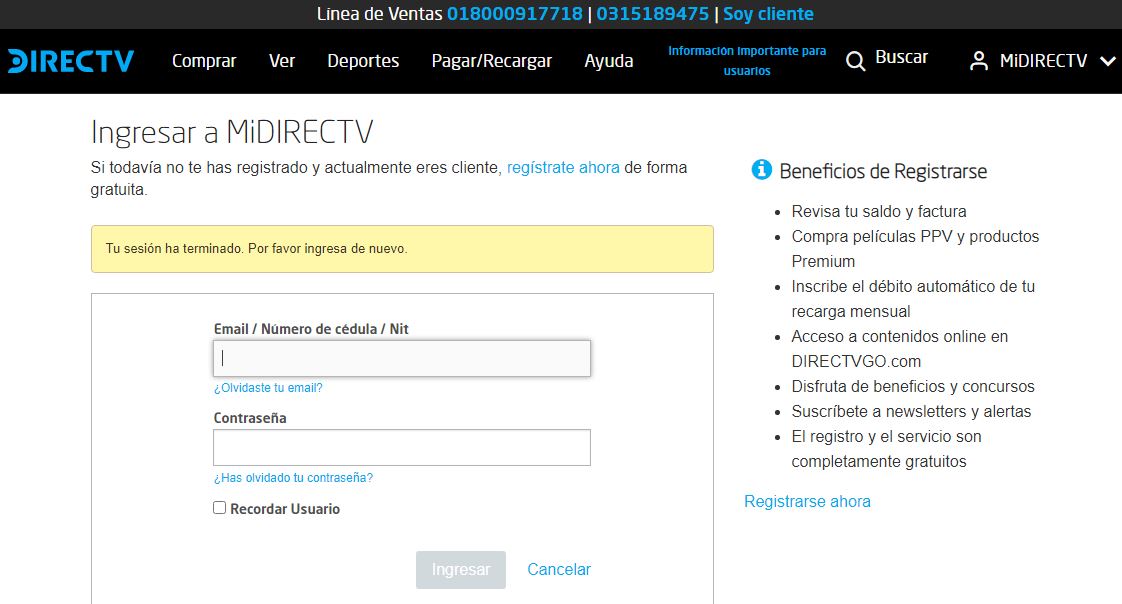Click the 0315189475 phone number link

click(653, 14)
